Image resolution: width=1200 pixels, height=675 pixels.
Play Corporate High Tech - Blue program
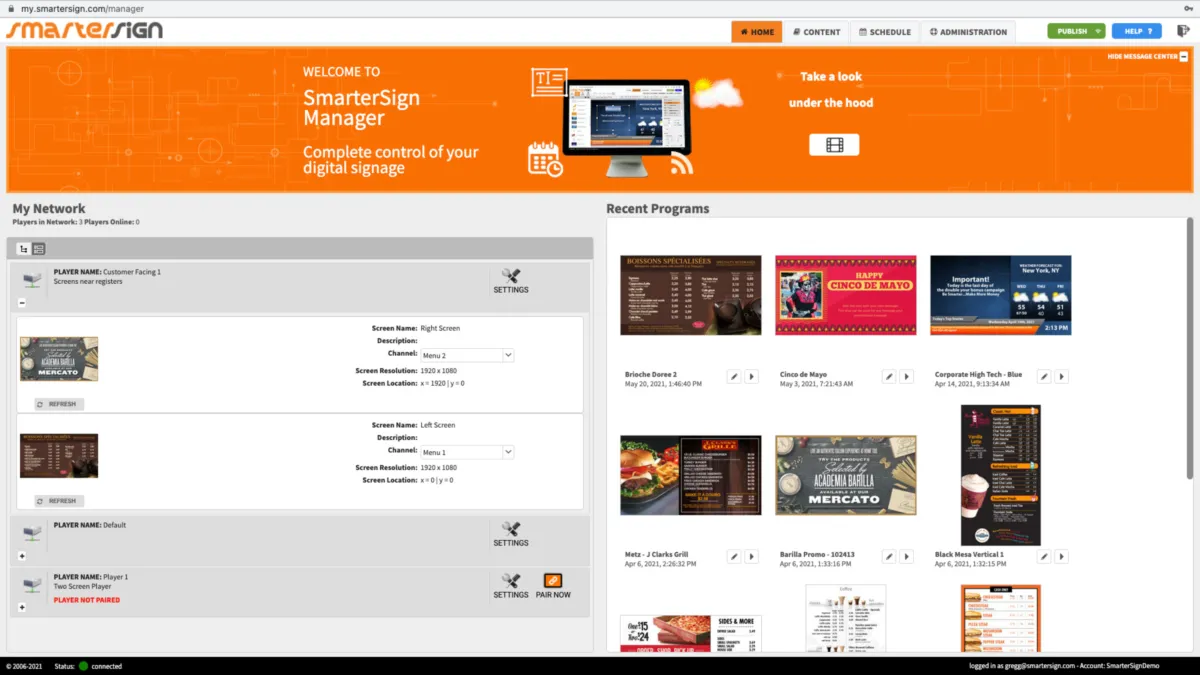click(1062, 376)
